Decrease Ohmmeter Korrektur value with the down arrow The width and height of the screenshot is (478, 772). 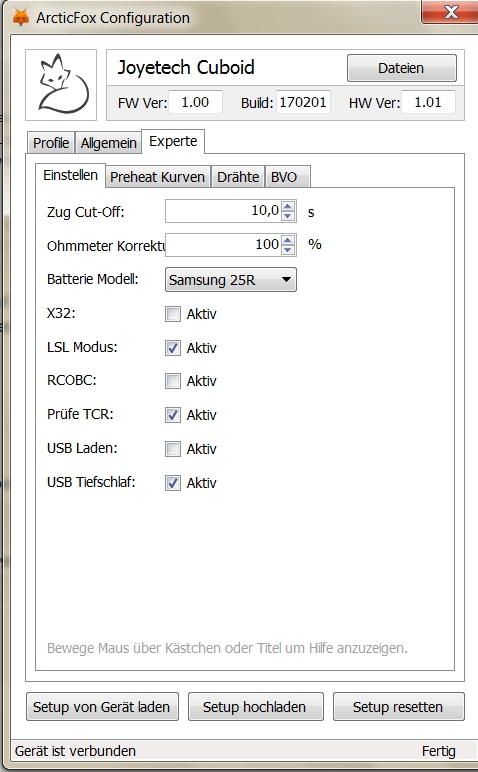(x=288, y=250)
